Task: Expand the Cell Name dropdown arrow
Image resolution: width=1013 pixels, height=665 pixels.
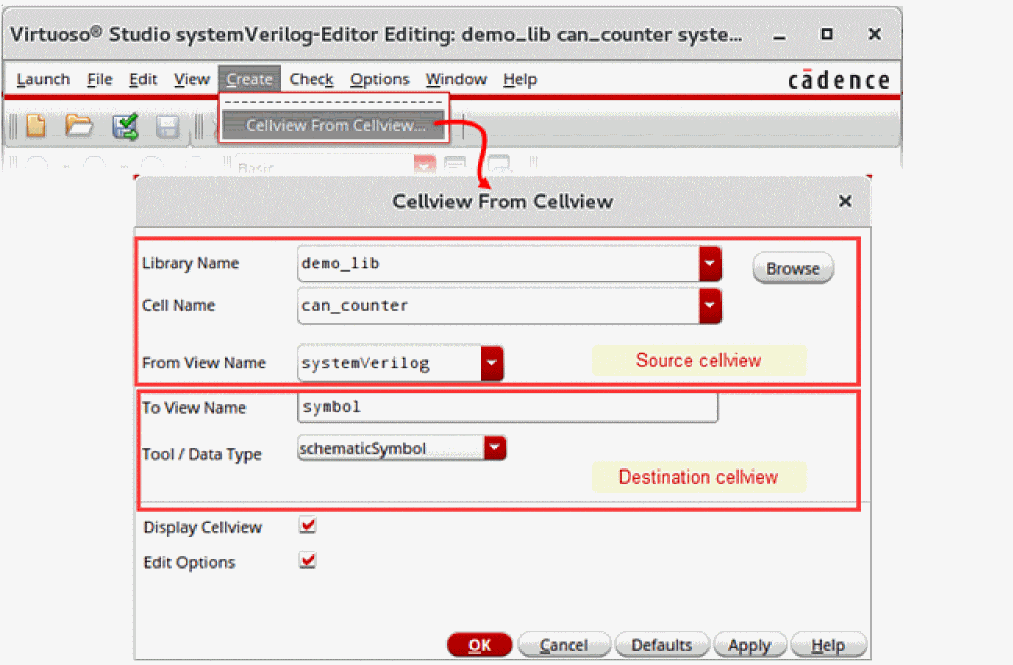Action: (x=710, y=306)
